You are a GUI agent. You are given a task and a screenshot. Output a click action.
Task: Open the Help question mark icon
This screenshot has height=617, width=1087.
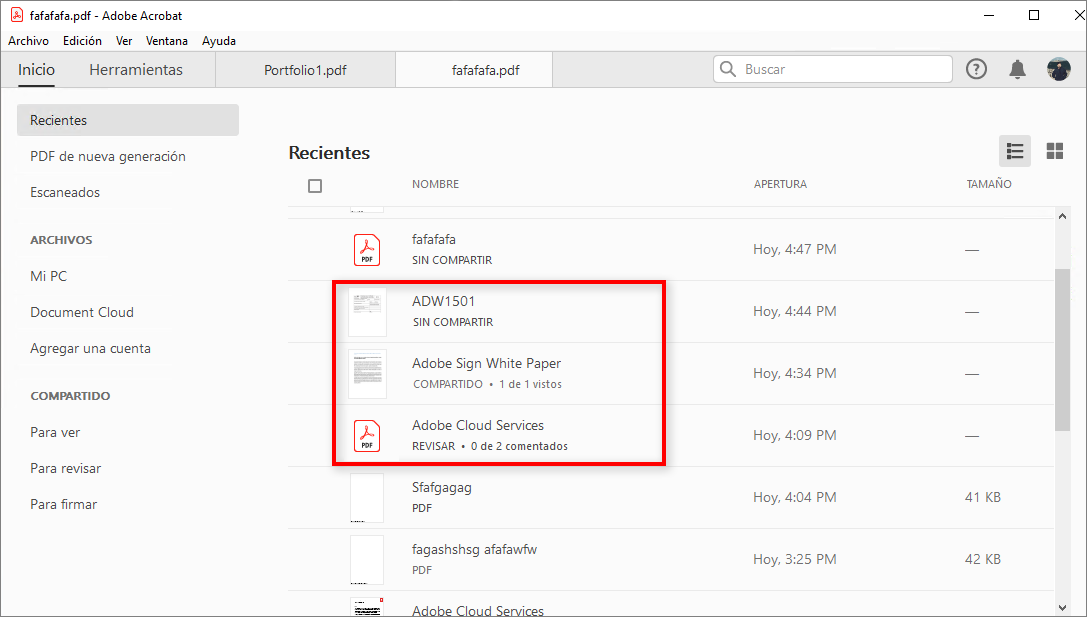point(976,69)
